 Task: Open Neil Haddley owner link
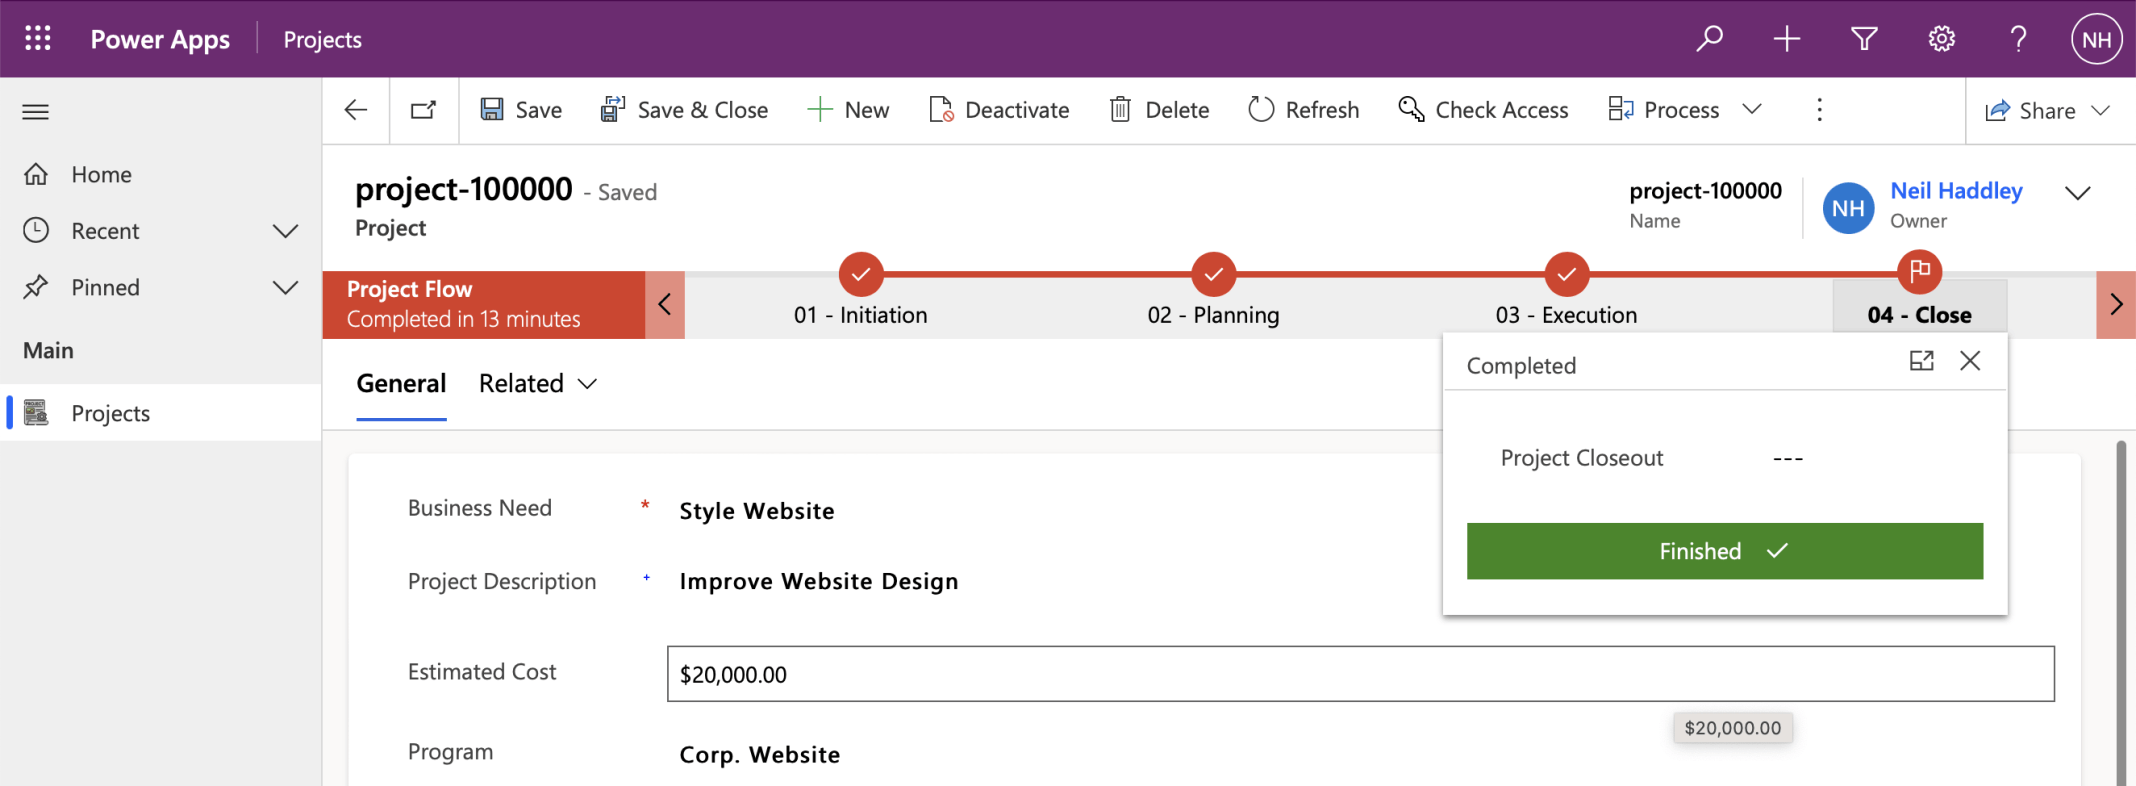(1955, 191)
